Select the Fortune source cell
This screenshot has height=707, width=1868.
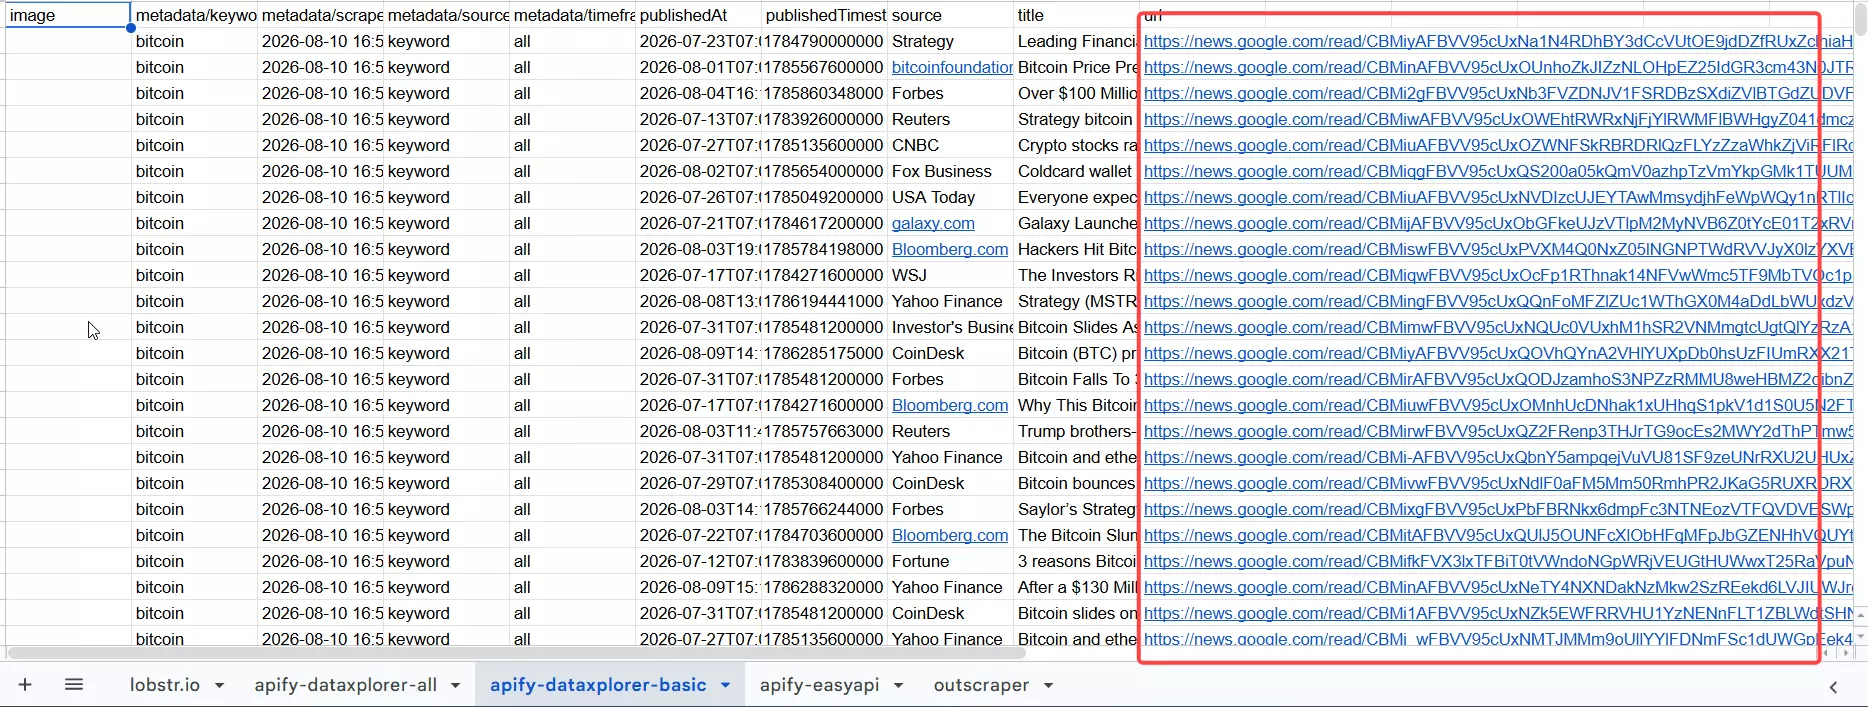tap(951, 561)
